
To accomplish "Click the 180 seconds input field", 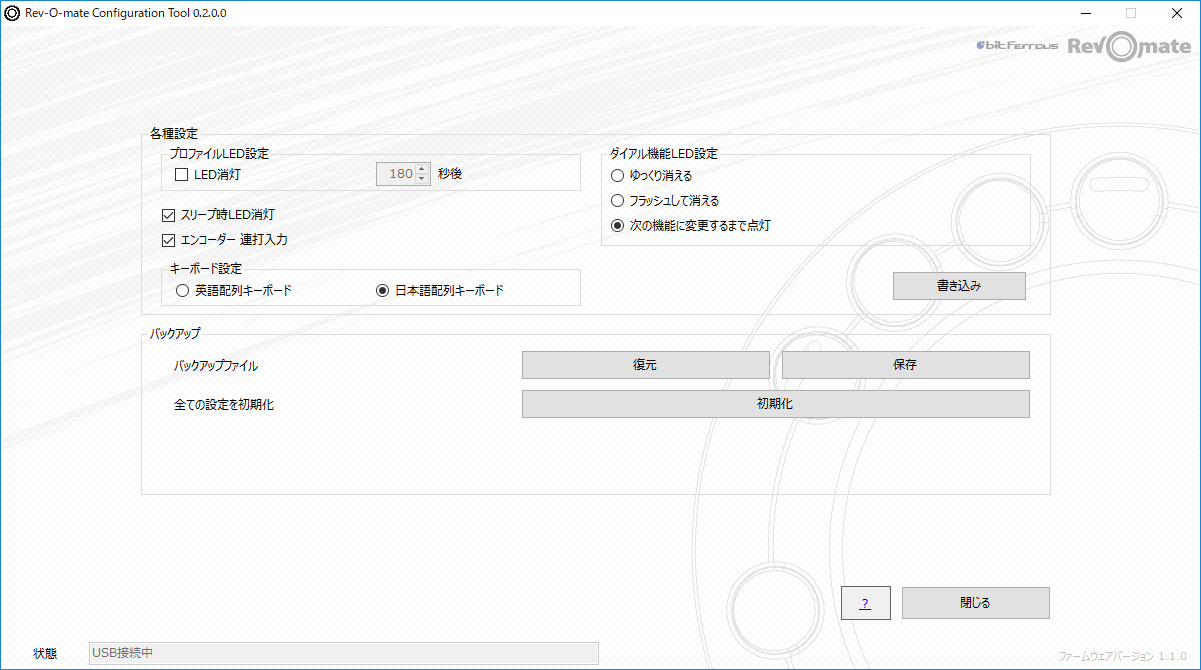I will pyautogui.click(x=396, y=174).
